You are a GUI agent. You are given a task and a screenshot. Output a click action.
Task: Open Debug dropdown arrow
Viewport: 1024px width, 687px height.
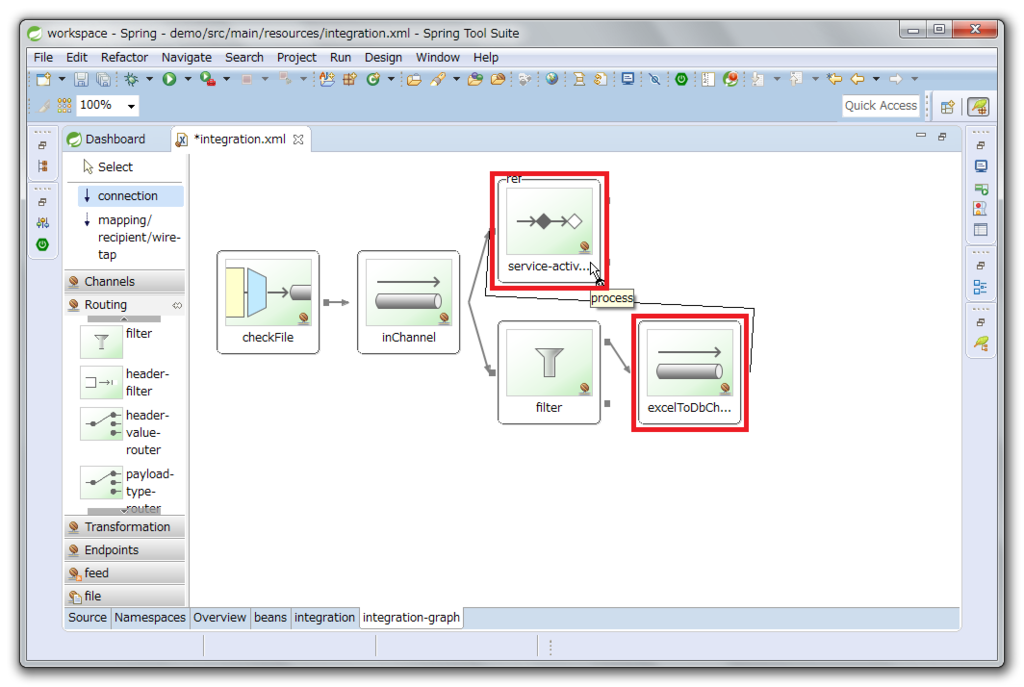tap(149, 79)
